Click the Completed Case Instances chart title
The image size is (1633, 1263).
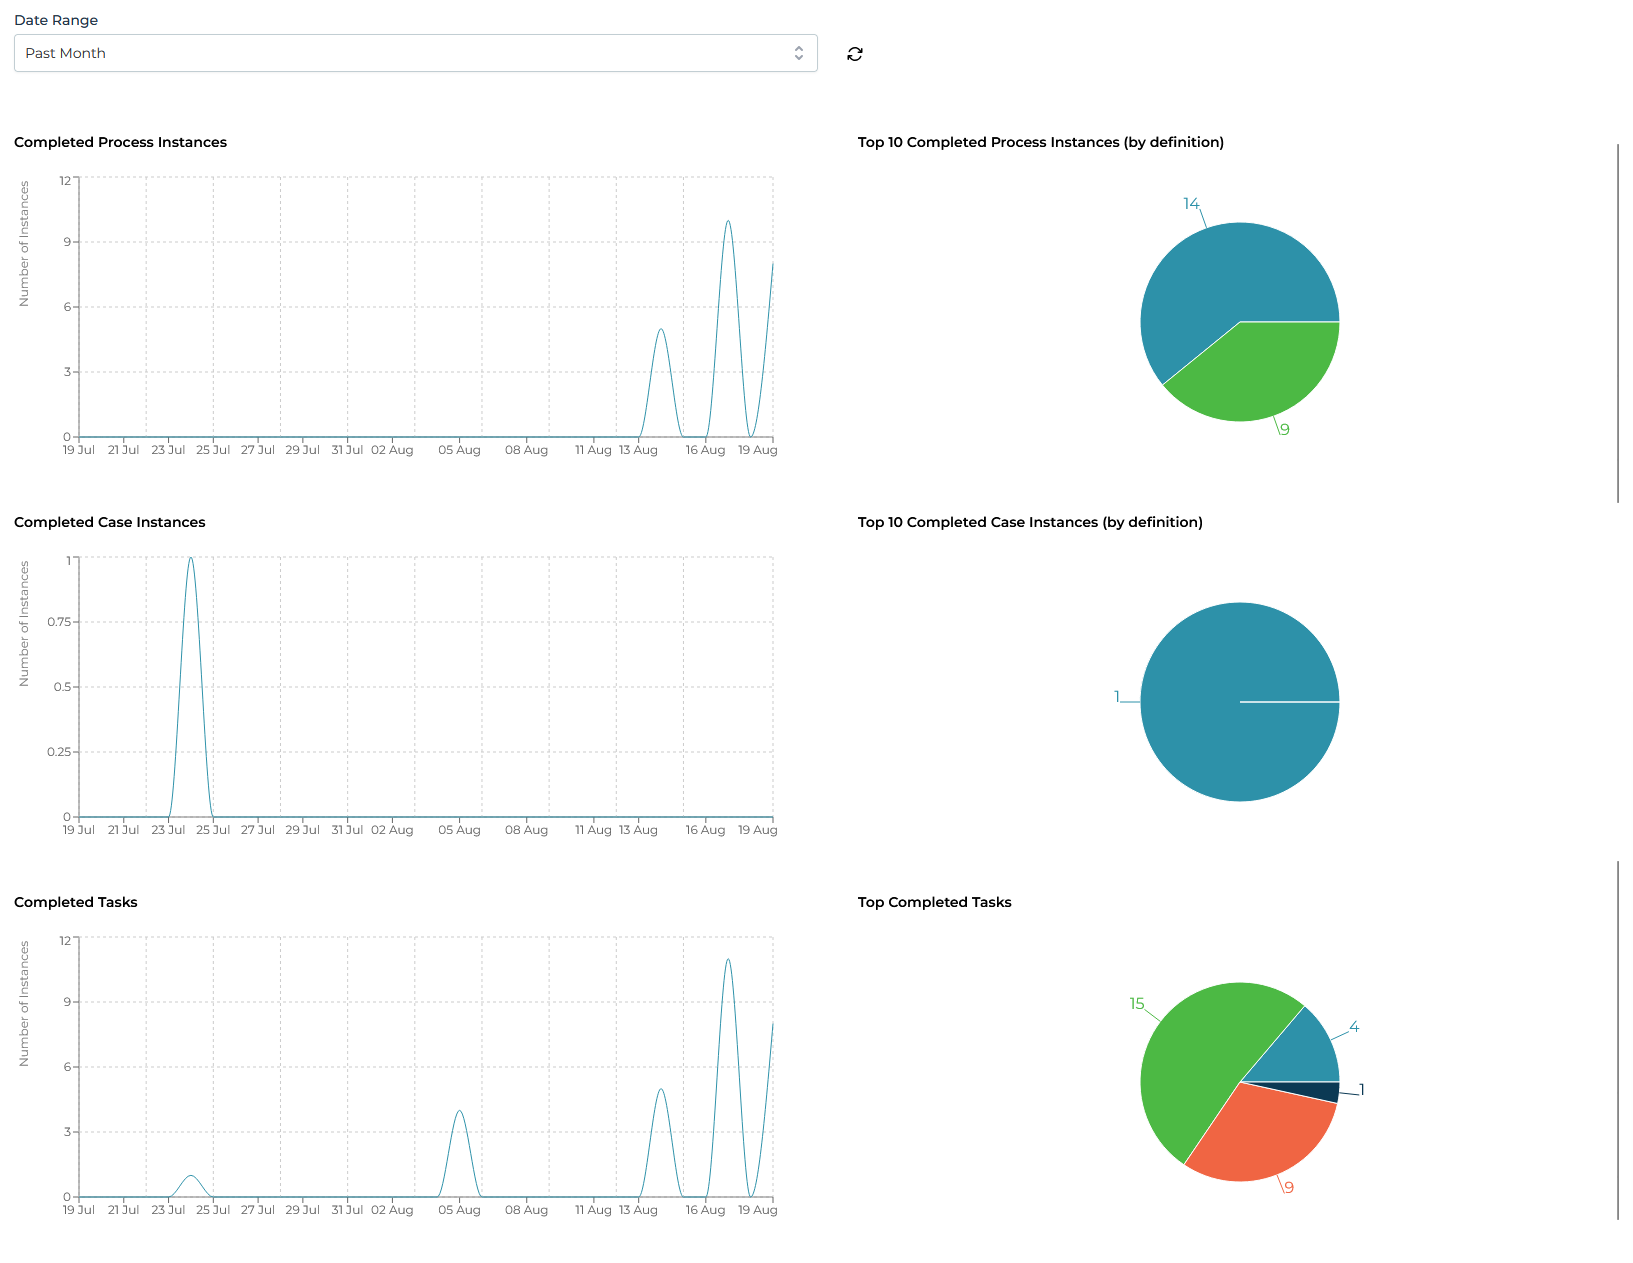tap(110, 522)
